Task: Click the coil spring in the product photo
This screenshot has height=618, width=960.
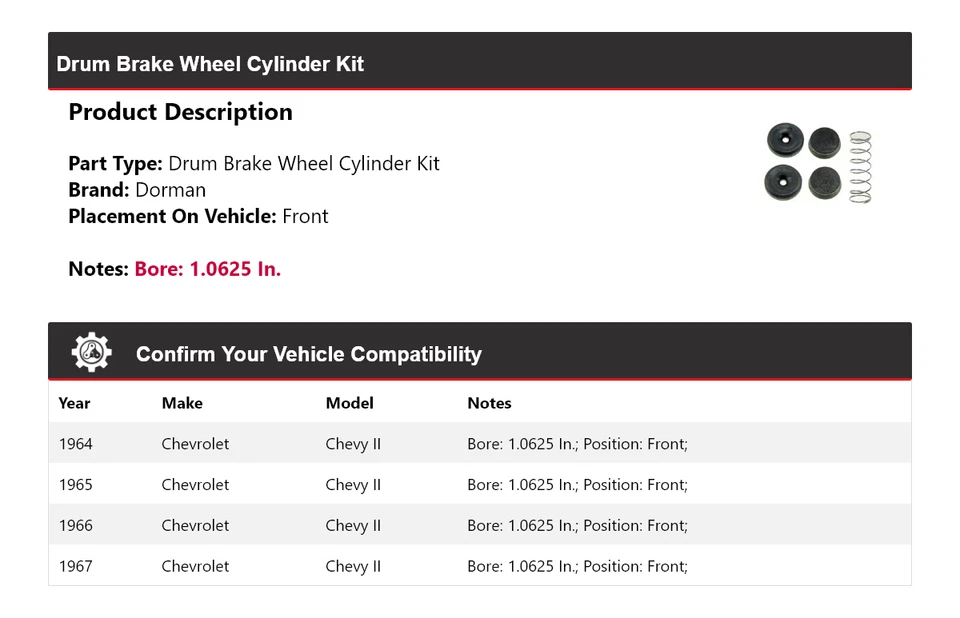Action: coord(860,167)
